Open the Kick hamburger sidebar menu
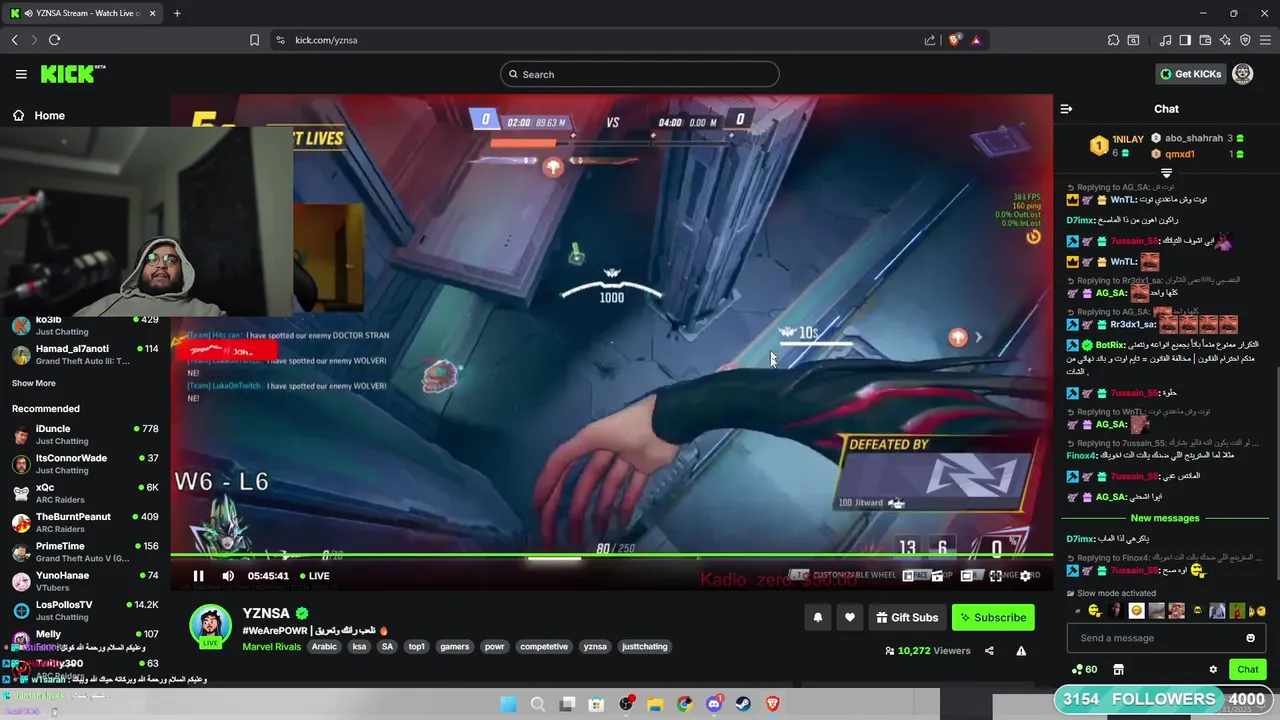 click(x=21, y=74)
